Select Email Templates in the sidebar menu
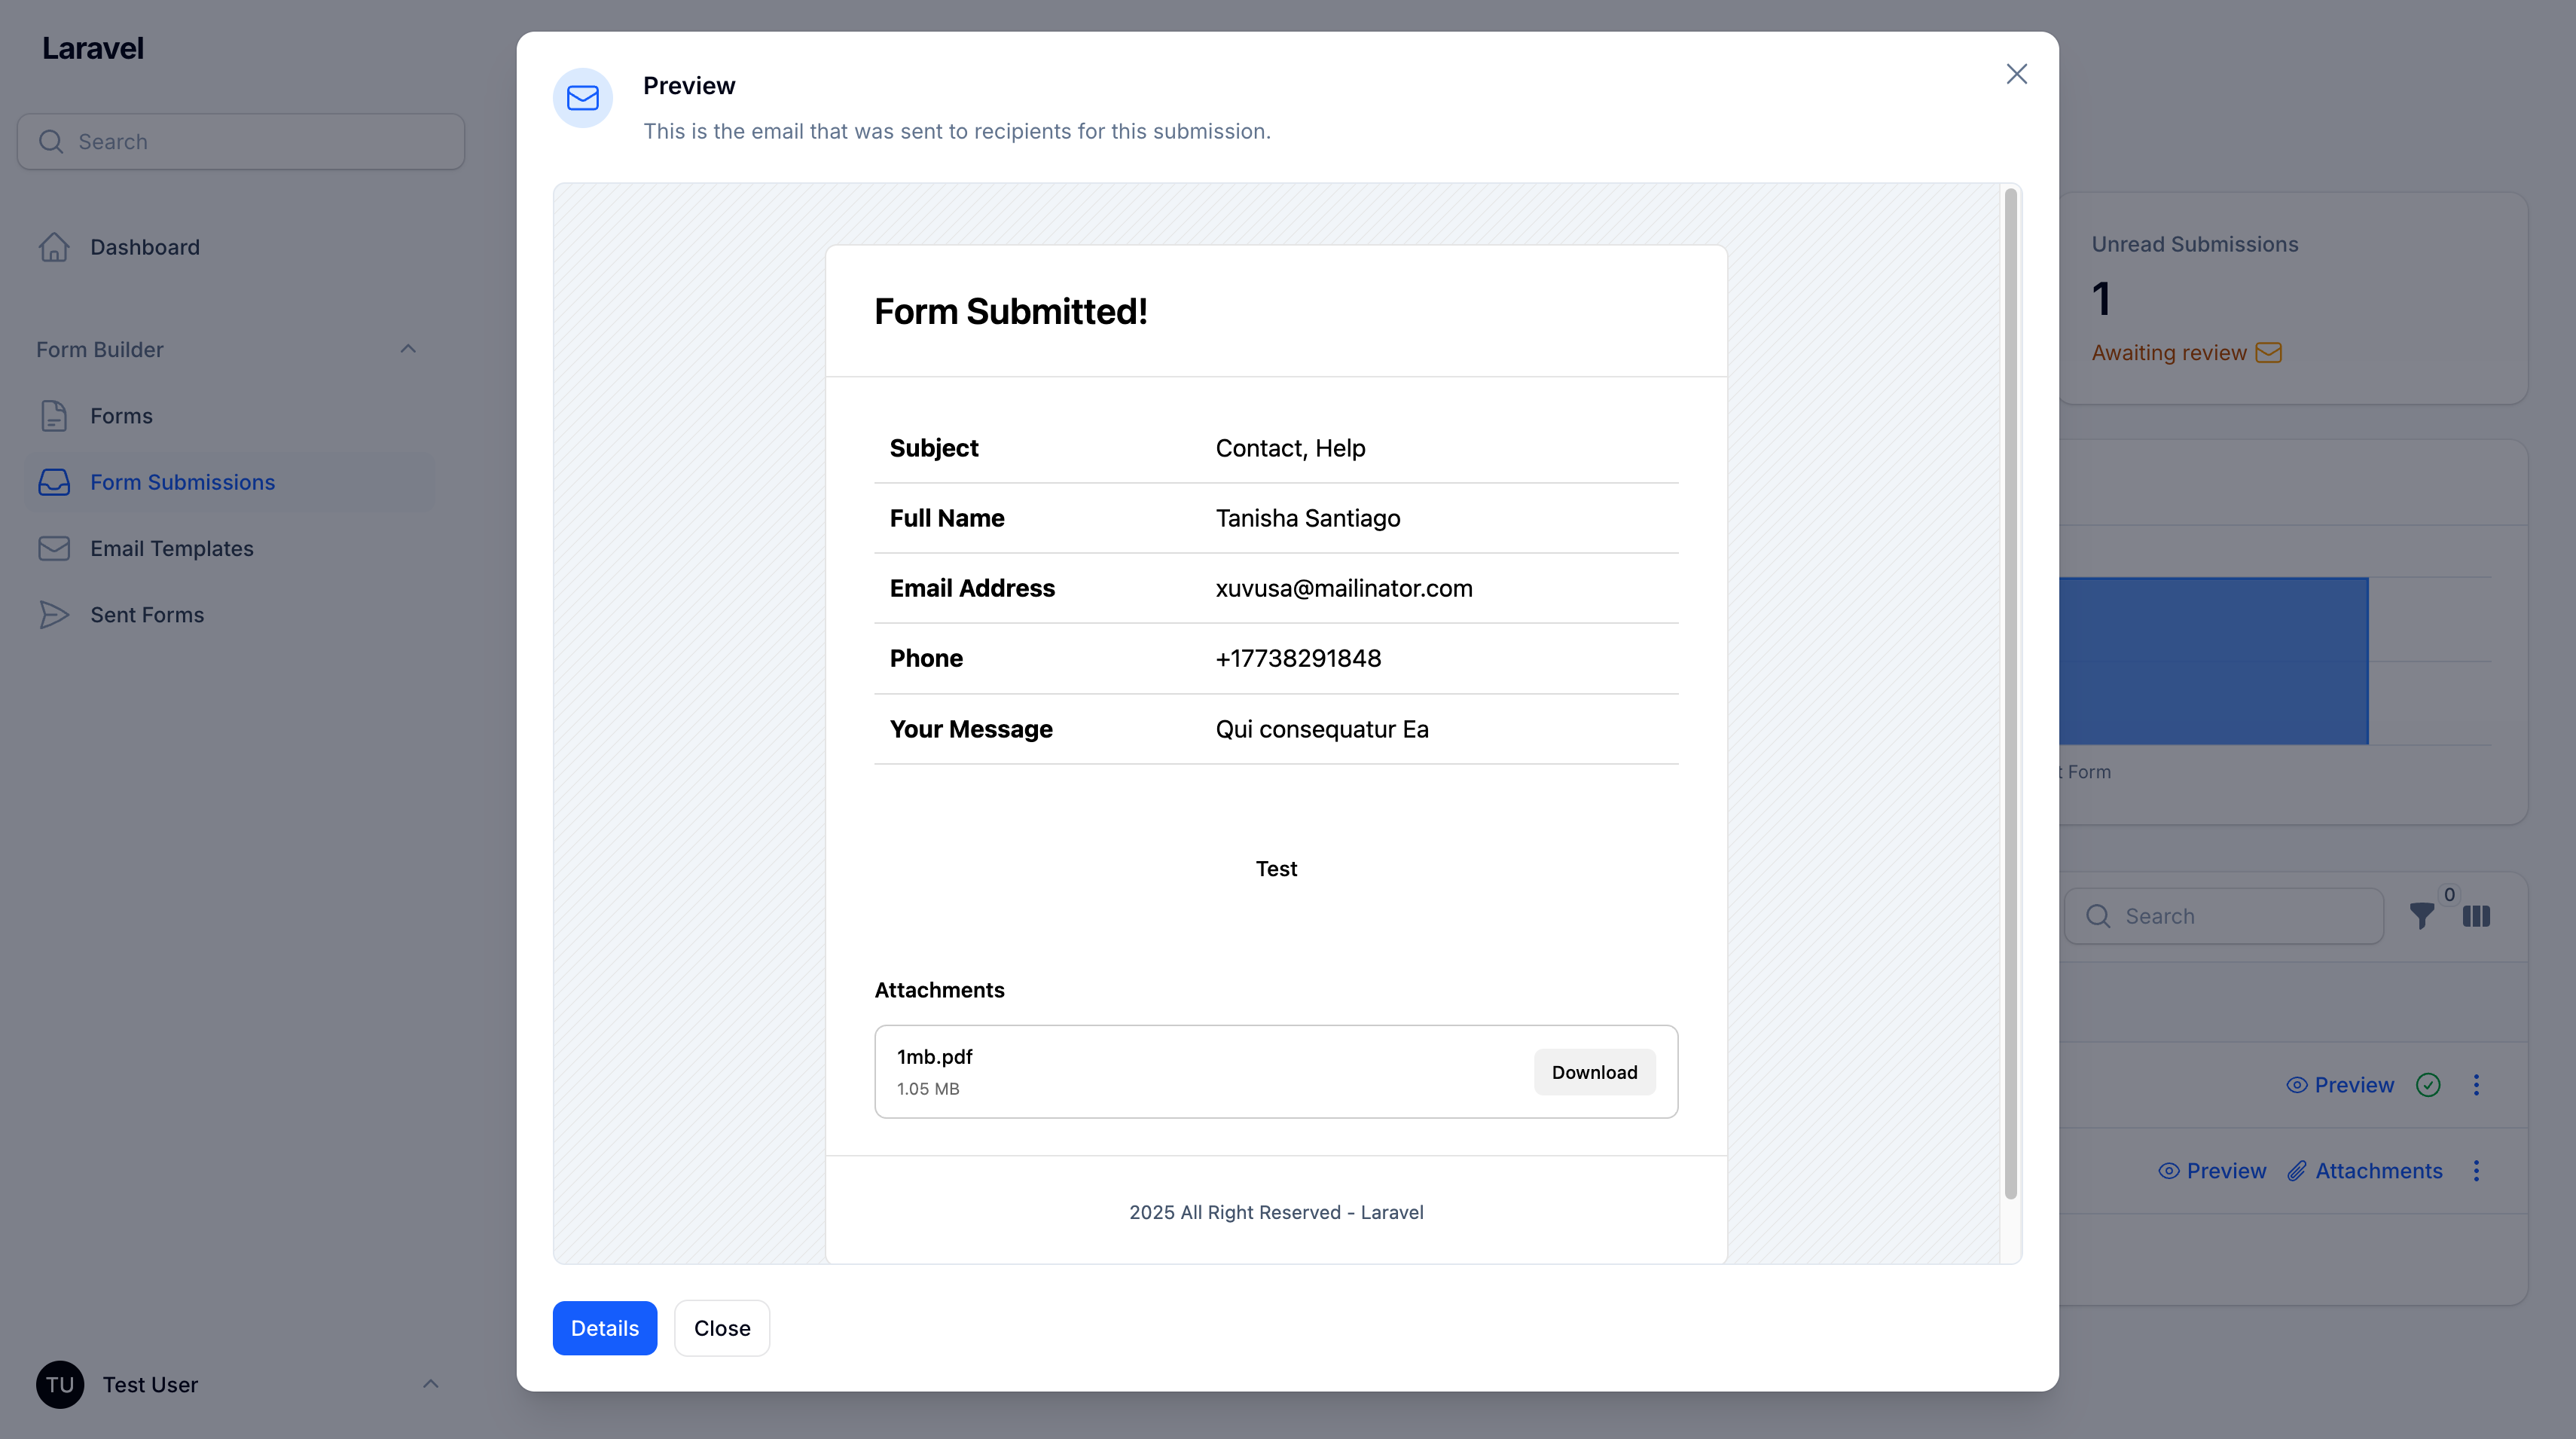This screenshot has width=2576, height=1439. pos(171,548)
